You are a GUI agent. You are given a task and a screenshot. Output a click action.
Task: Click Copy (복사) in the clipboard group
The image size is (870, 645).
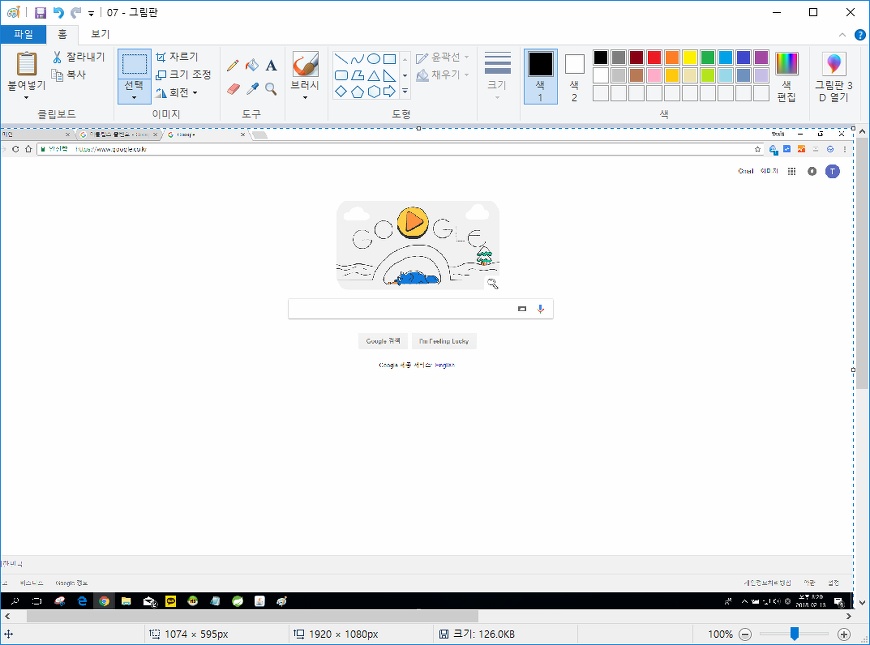pyautogui.click(x=69, y=74)
